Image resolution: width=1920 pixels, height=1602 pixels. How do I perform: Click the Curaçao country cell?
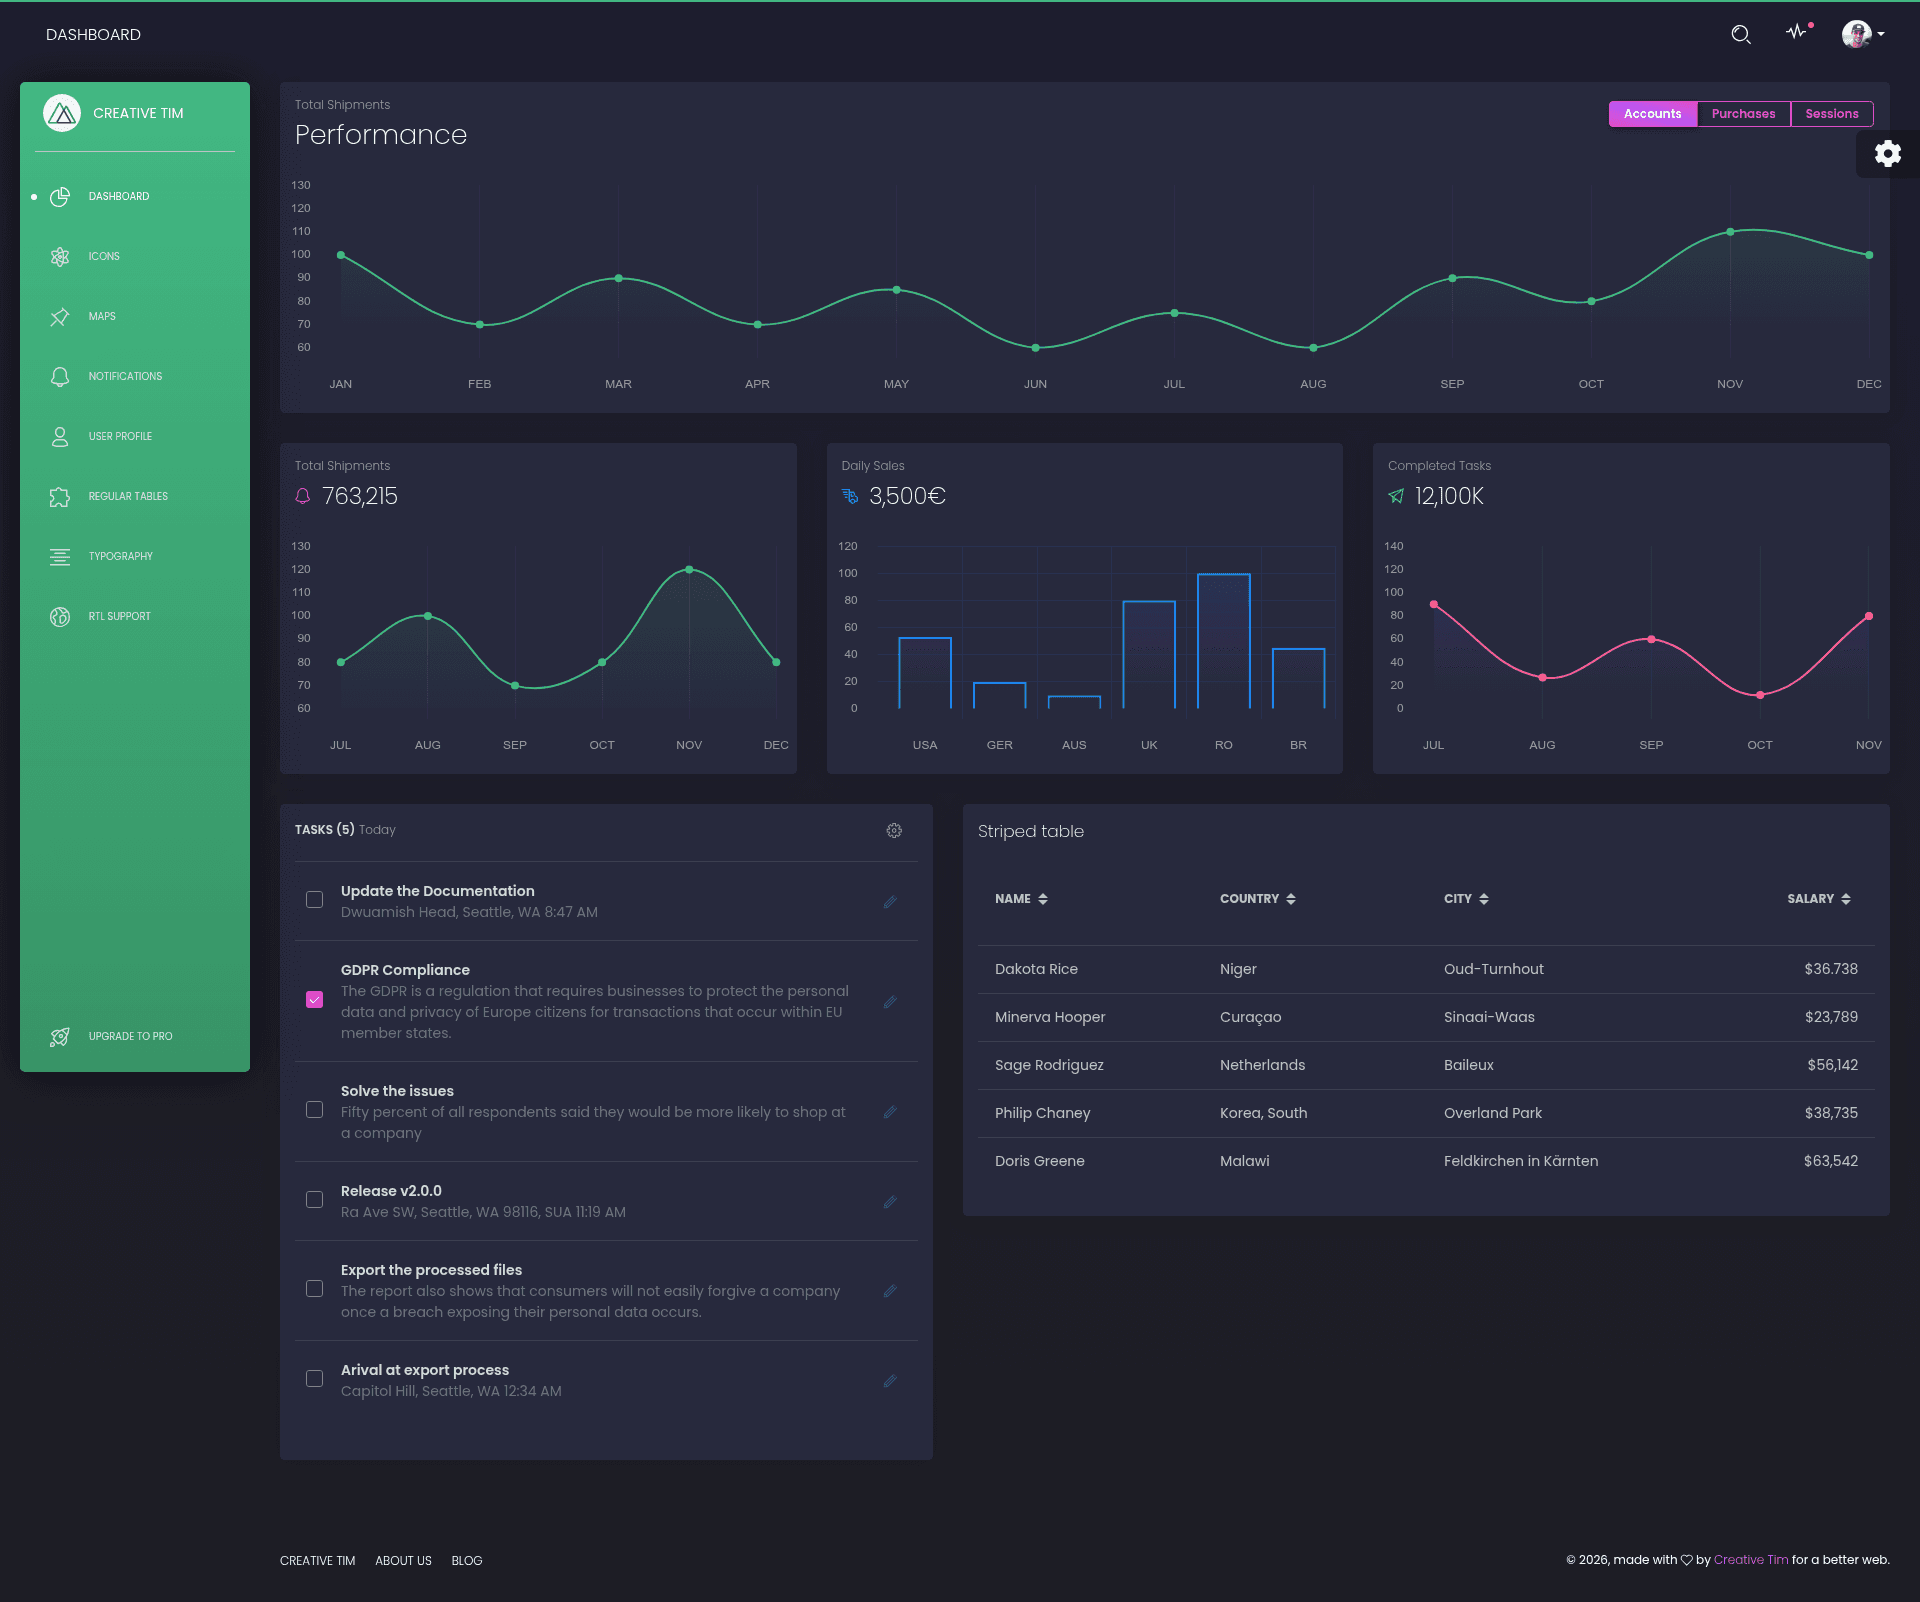click(x=1250, y=1017)
